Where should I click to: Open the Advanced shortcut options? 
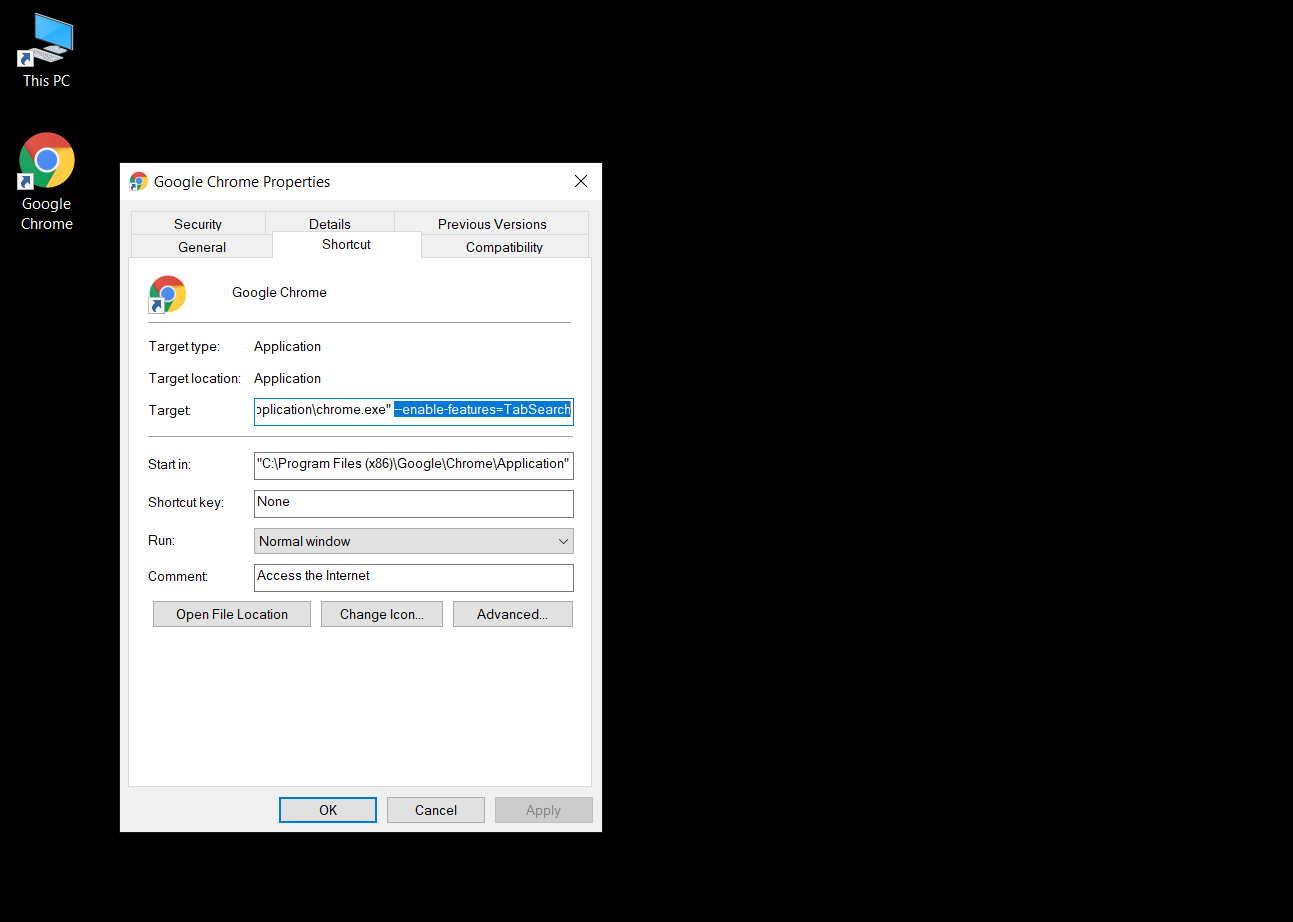coord(512,613)
